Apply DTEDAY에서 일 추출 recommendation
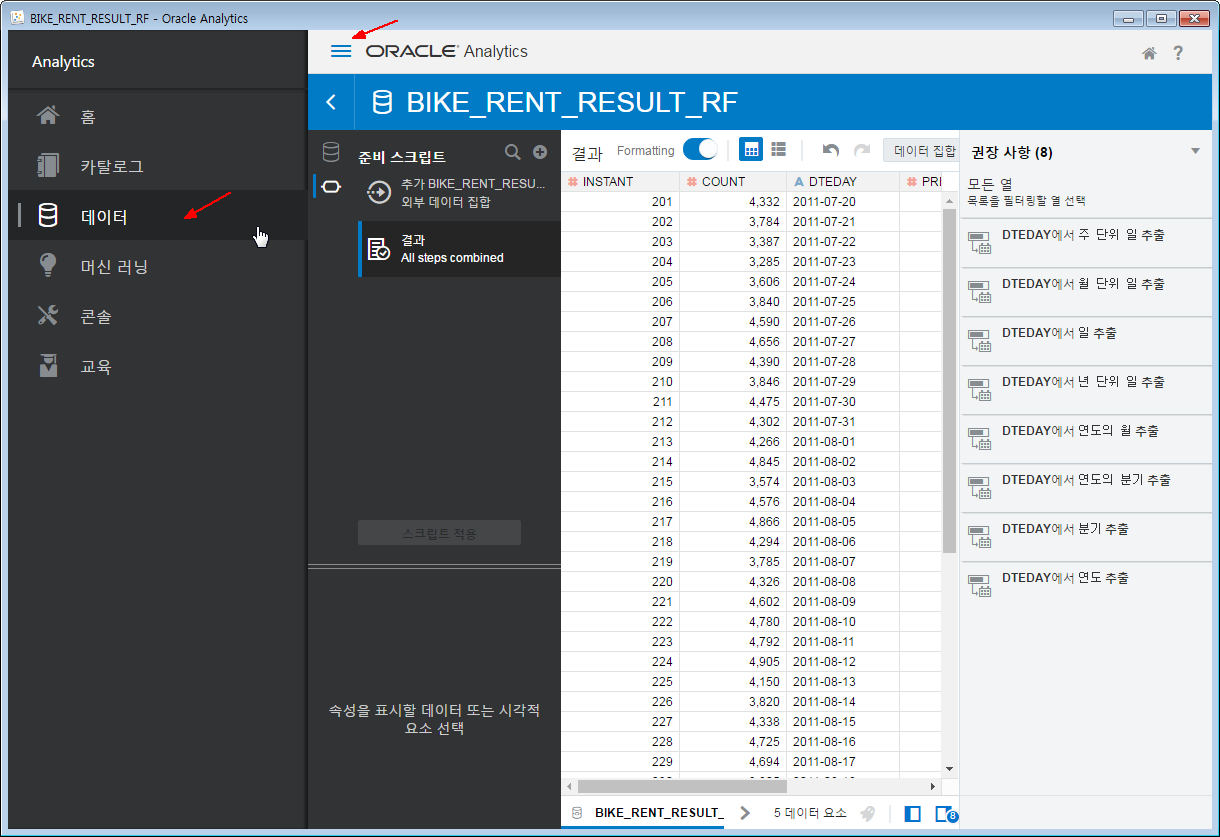This screenshot has width=1220, height=837. (x=1086, y=341)
